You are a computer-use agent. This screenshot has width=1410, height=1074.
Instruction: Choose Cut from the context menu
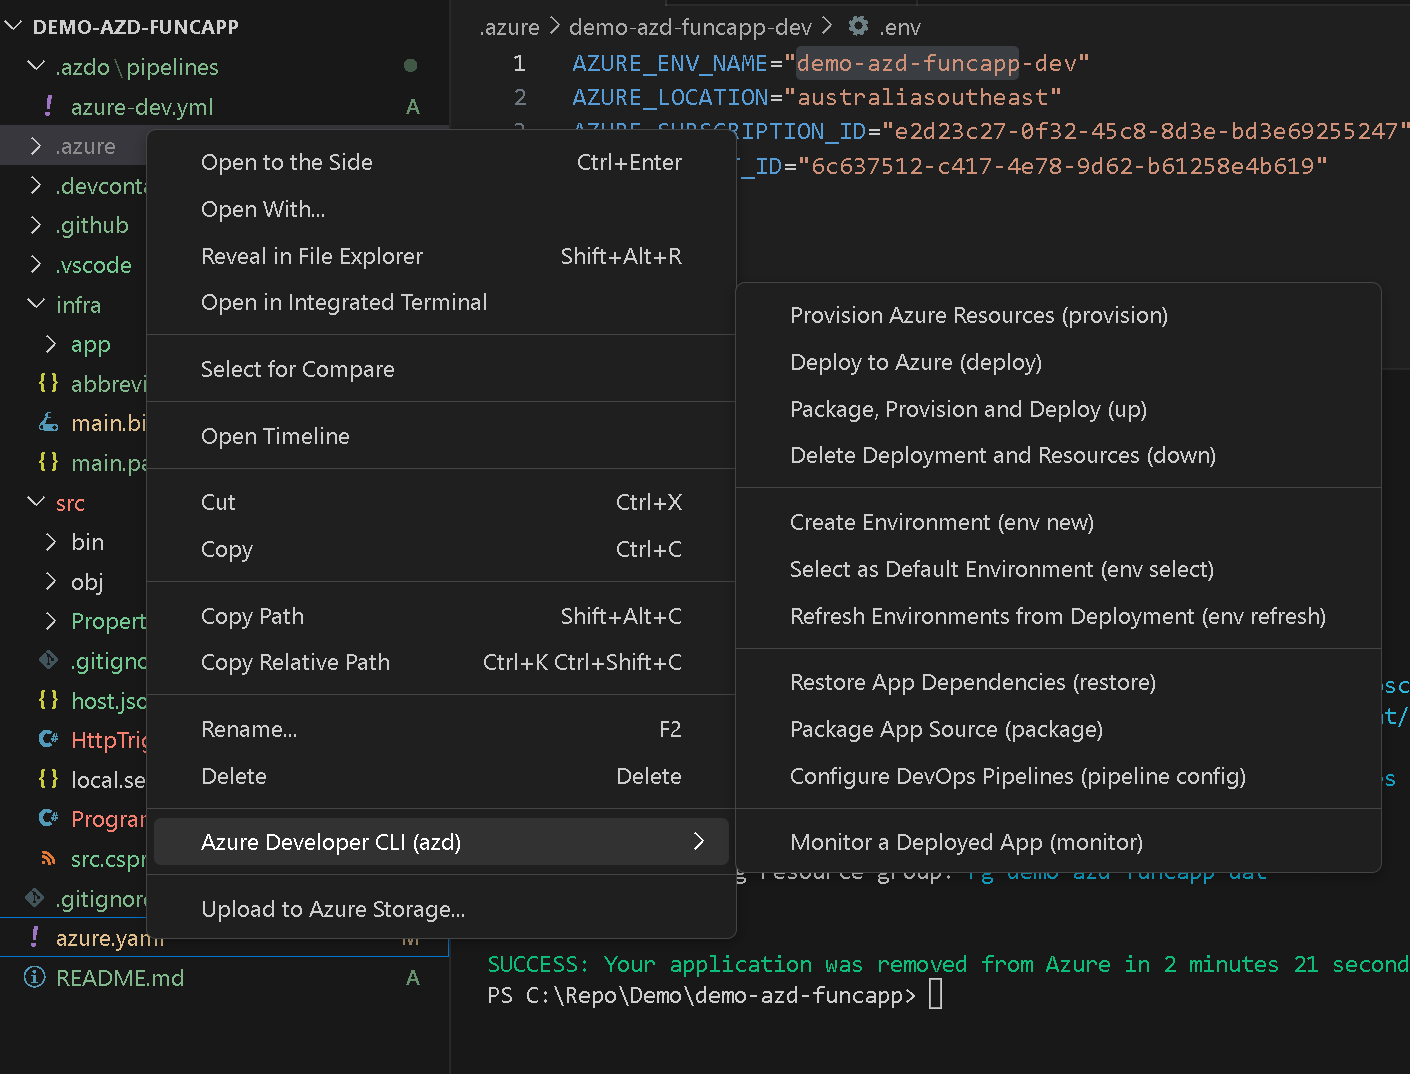(441, 502)
